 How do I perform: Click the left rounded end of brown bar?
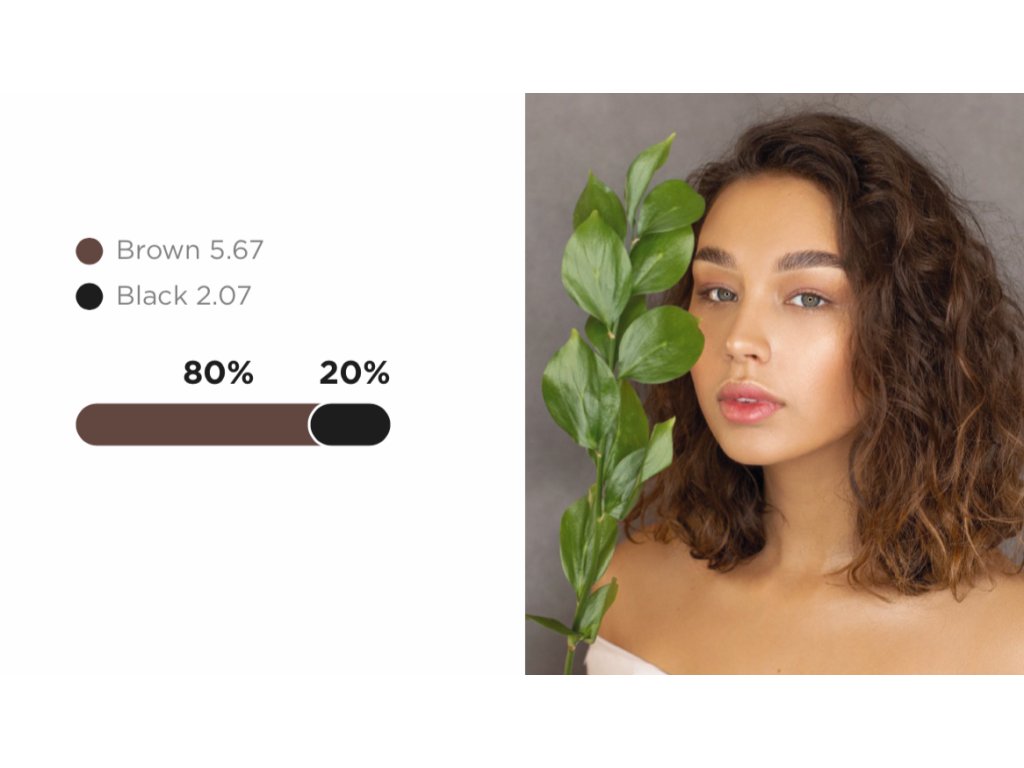pos(88,424)
